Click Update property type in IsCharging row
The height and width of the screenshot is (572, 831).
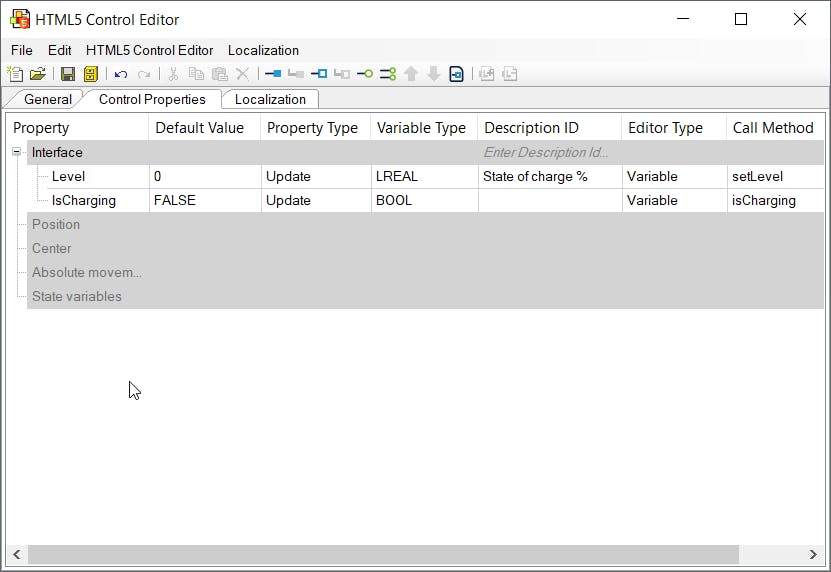(315, 200)
